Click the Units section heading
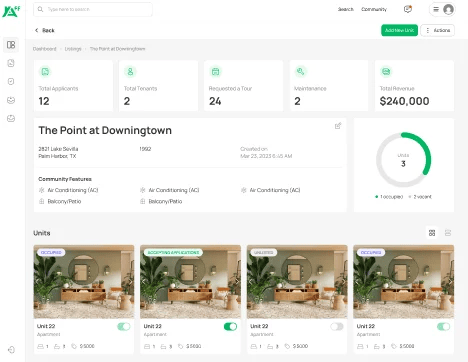This screenshot has height=362, width=468. 42,233
